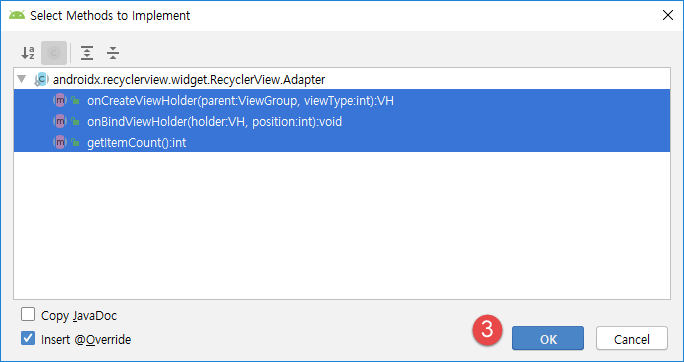Viewport: 684px width, 362px height.
Task: Confirm with the OK button
Action: click(x=548, y=338)
